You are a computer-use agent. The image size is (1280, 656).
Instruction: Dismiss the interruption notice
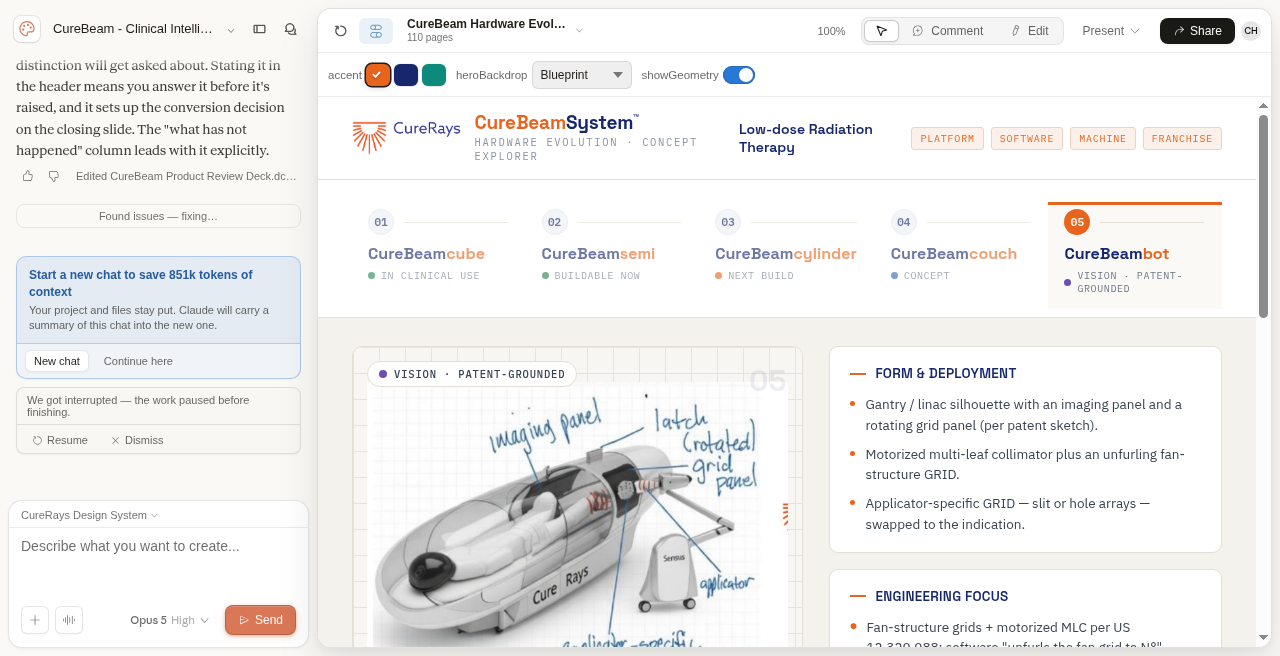pos(137,440)
